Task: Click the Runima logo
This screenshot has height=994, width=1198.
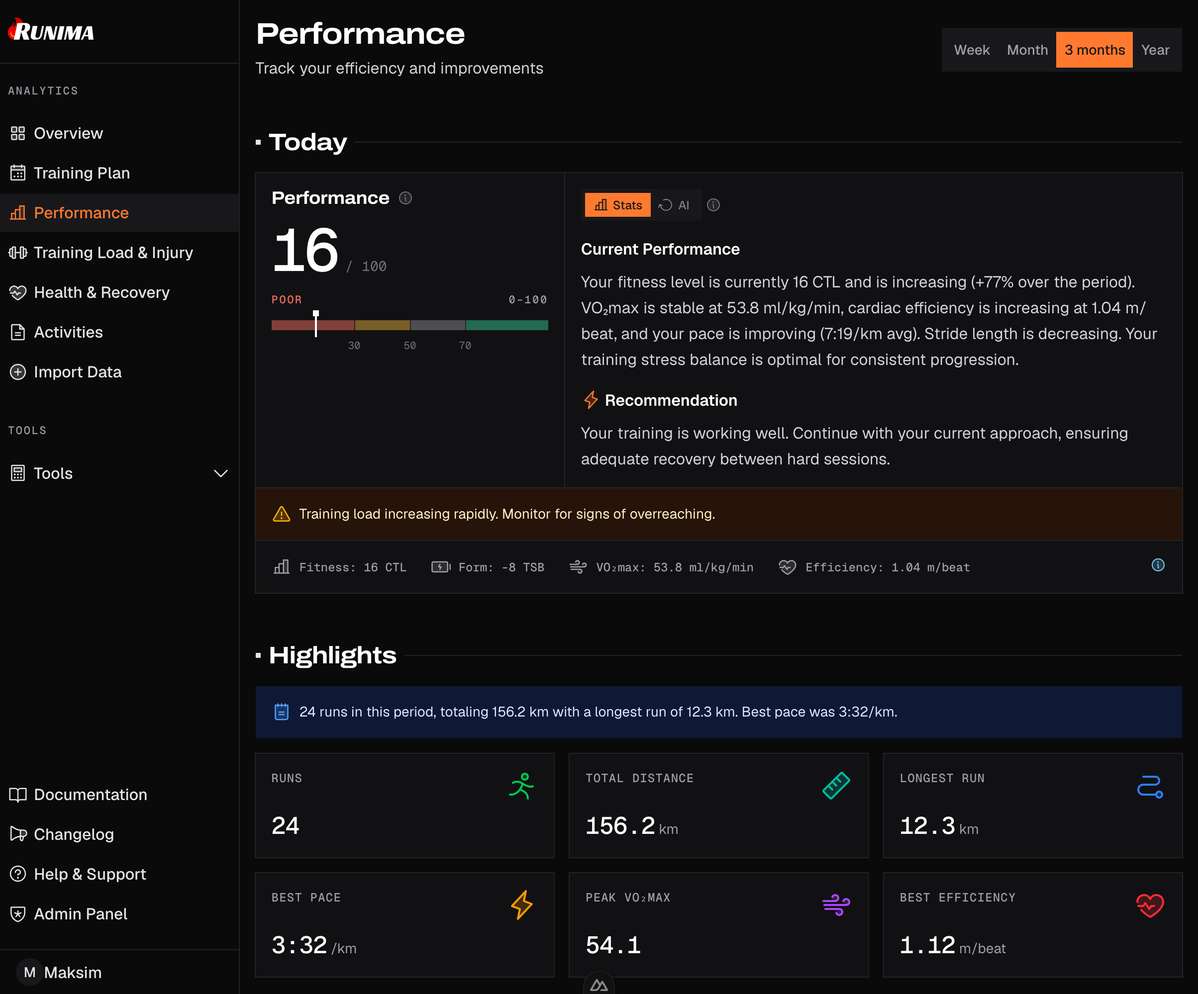Action: pos(50,31)
